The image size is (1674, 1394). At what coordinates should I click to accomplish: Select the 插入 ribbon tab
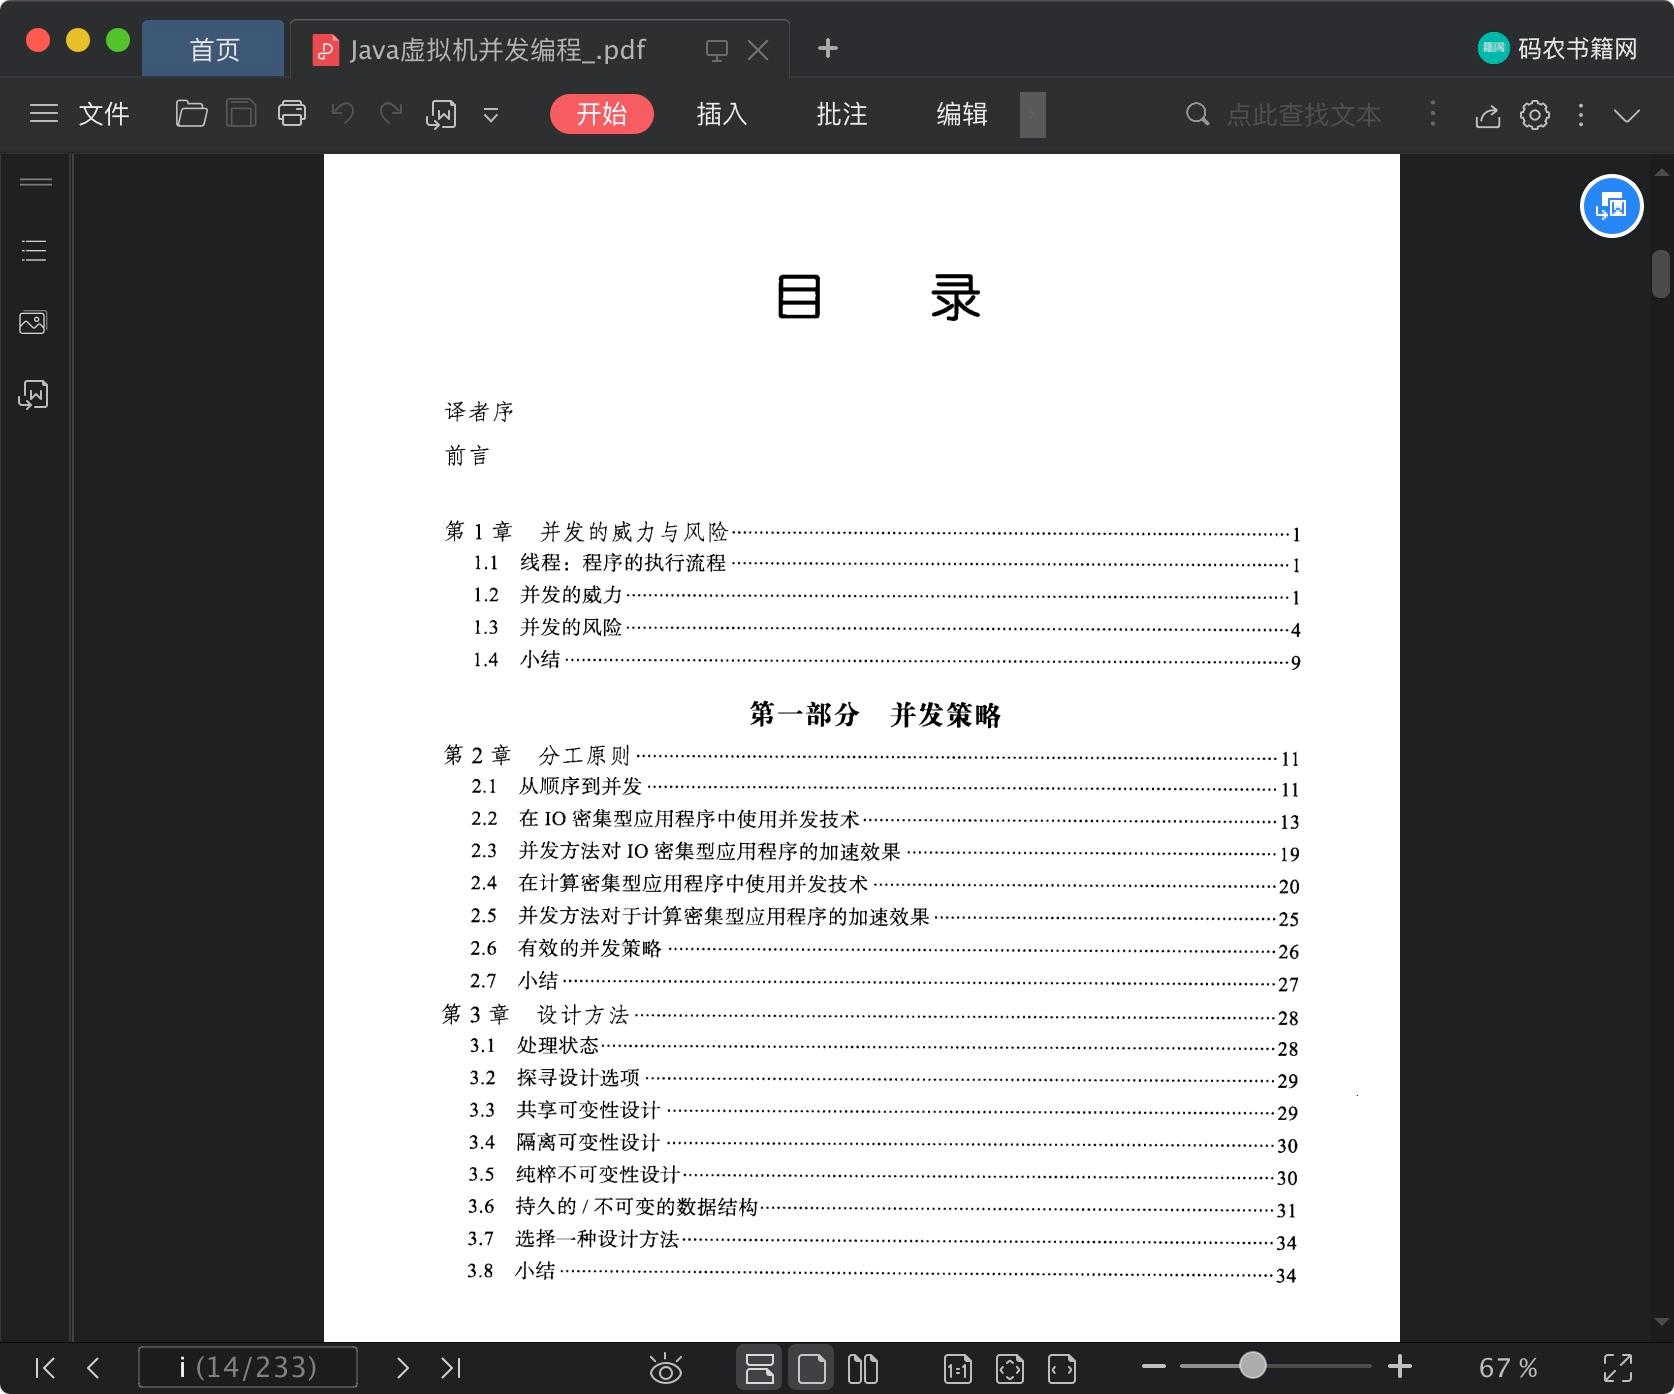(722, 114)
